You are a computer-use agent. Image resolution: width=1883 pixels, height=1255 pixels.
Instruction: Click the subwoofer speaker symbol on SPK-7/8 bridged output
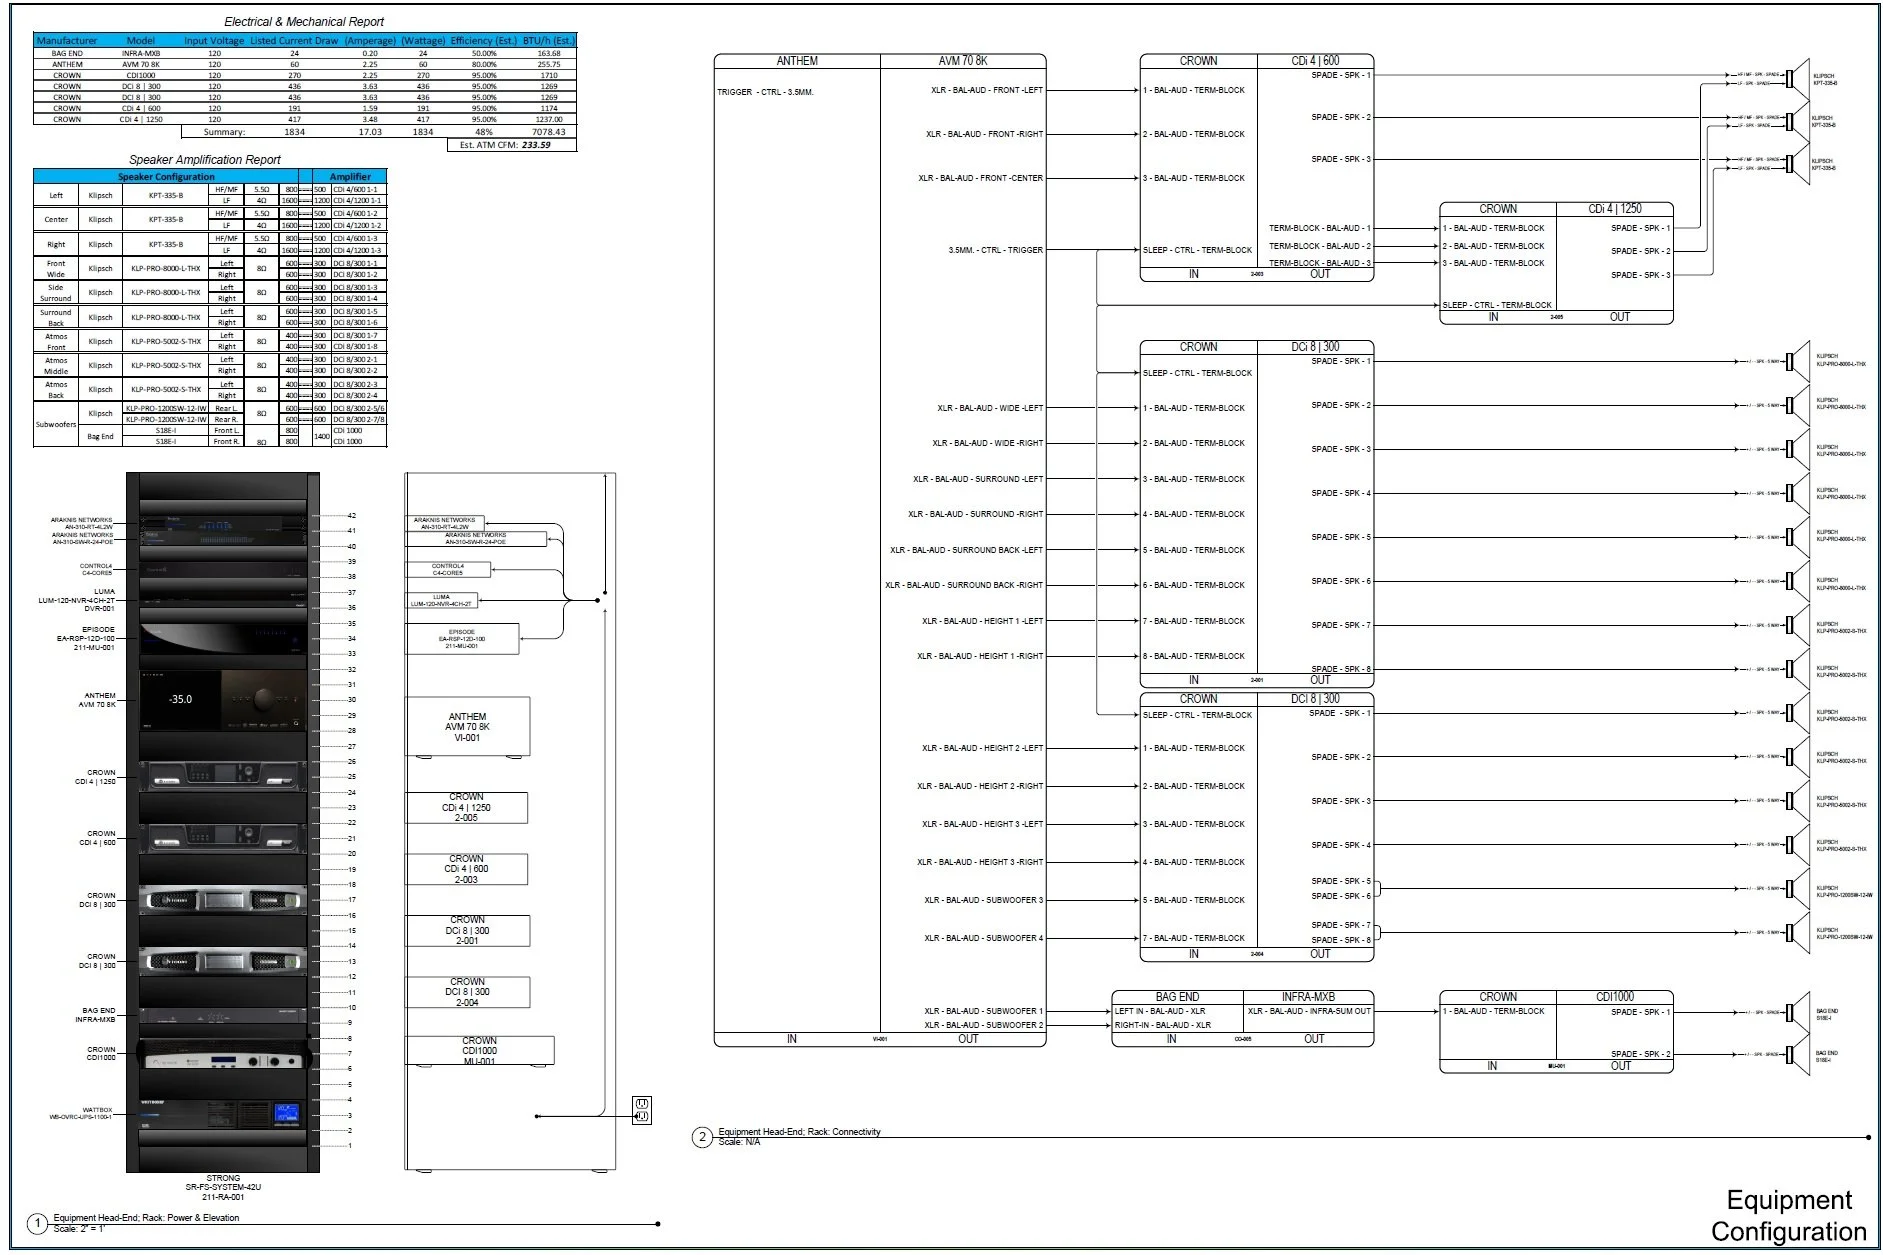pyautogui.click(x=1798, y=932)
